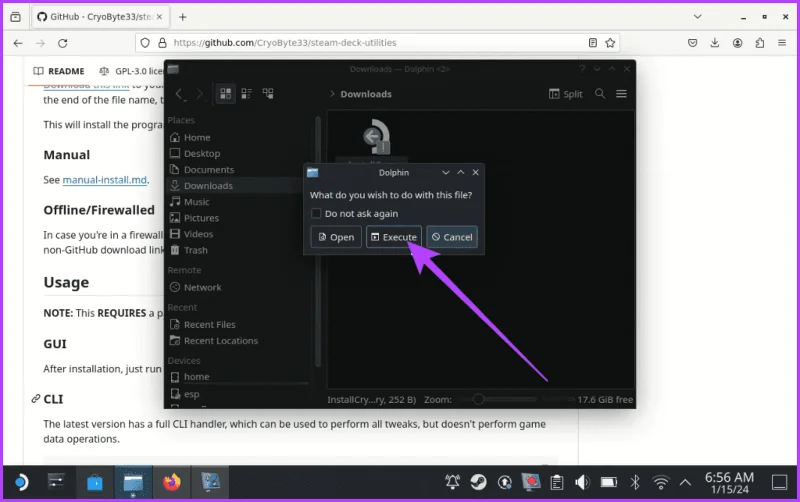Select Icons view mode in Dolphin toolbar
800x502 pixels.
point(226,93)
